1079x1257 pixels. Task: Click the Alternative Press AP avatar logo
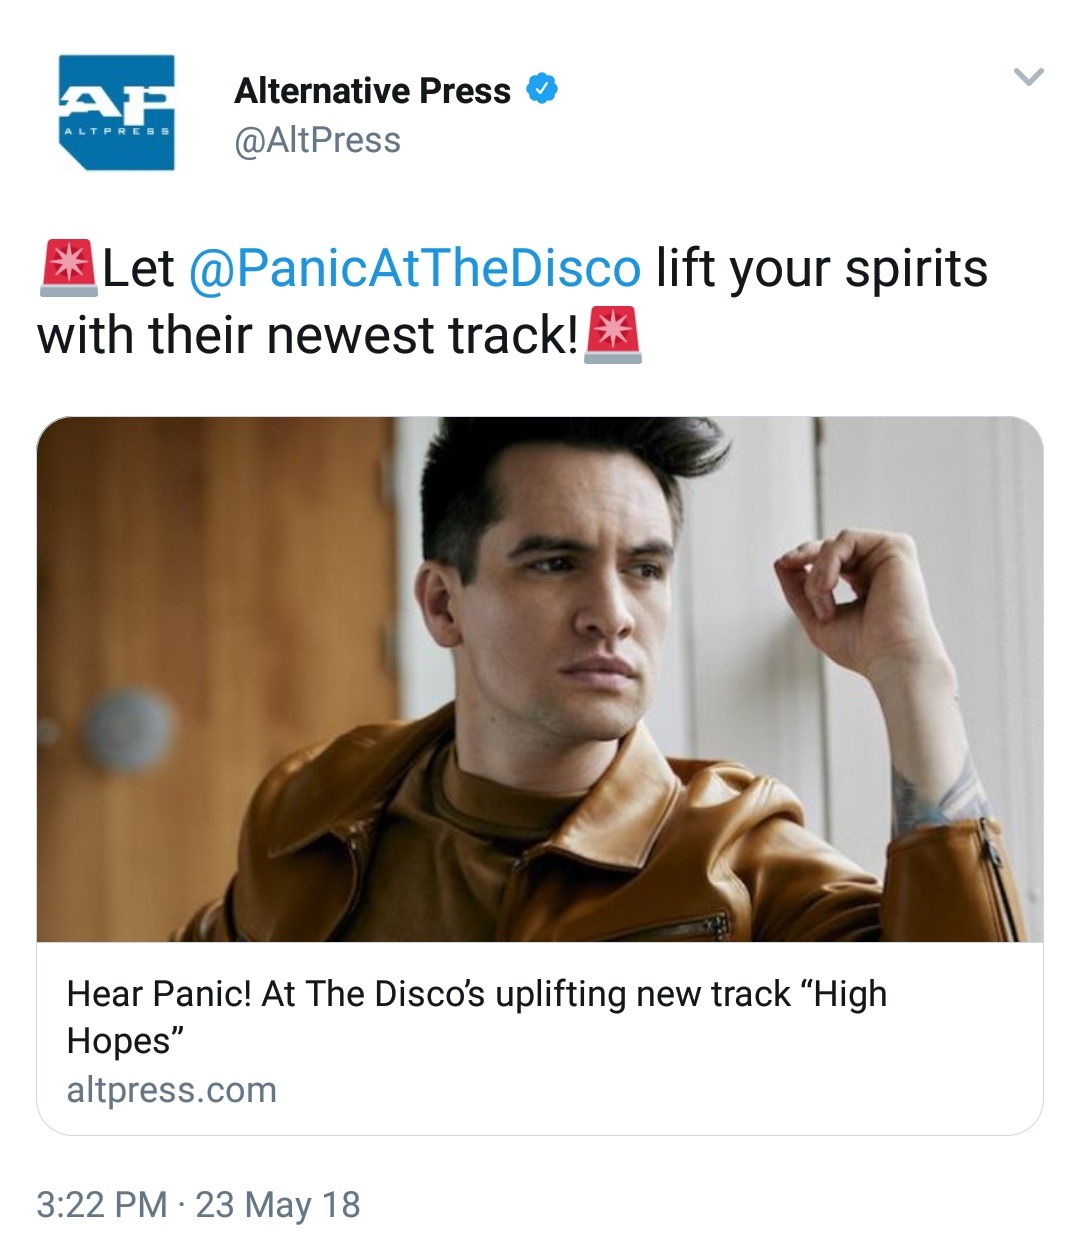tap(117, 112)
